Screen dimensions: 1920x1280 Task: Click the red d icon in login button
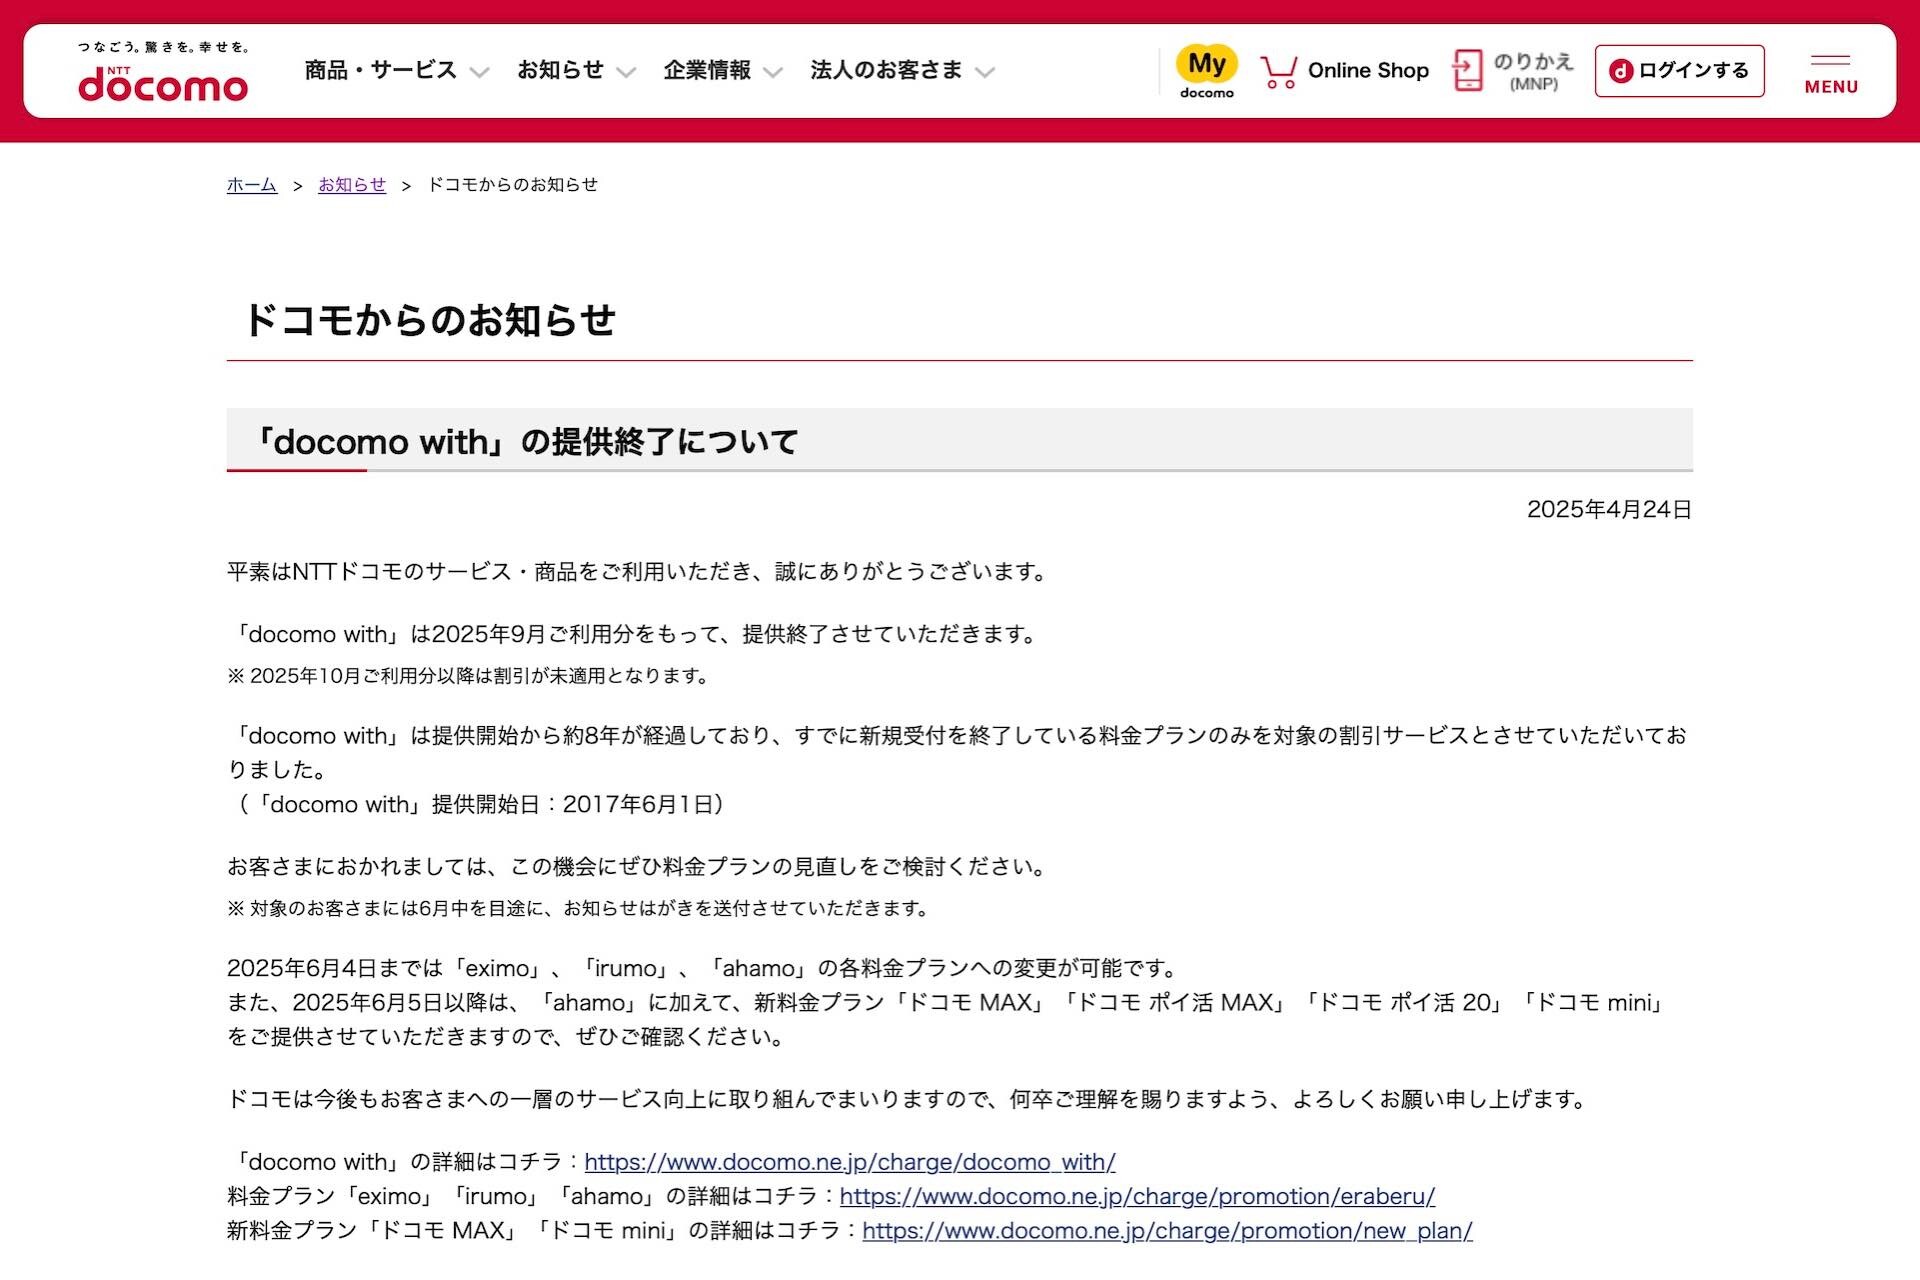click(x=1620, y=71)
